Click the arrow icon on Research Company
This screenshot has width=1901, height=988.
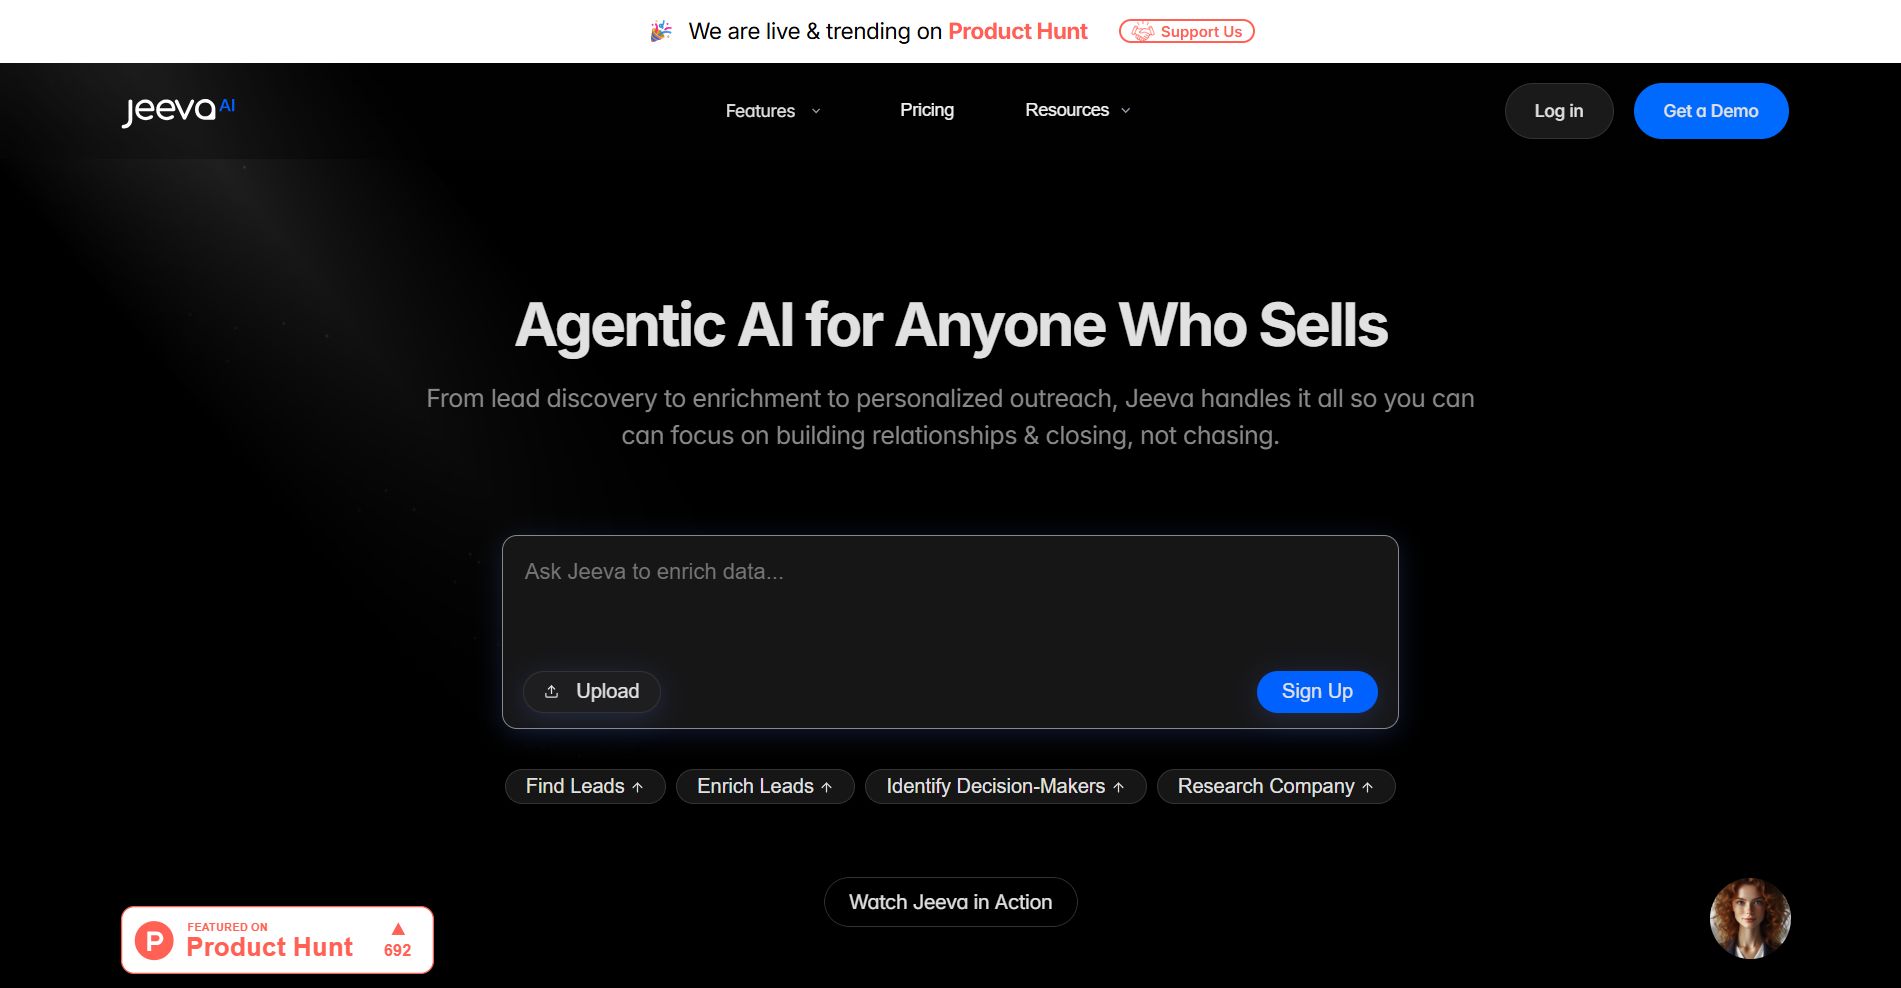[1368, 788]
